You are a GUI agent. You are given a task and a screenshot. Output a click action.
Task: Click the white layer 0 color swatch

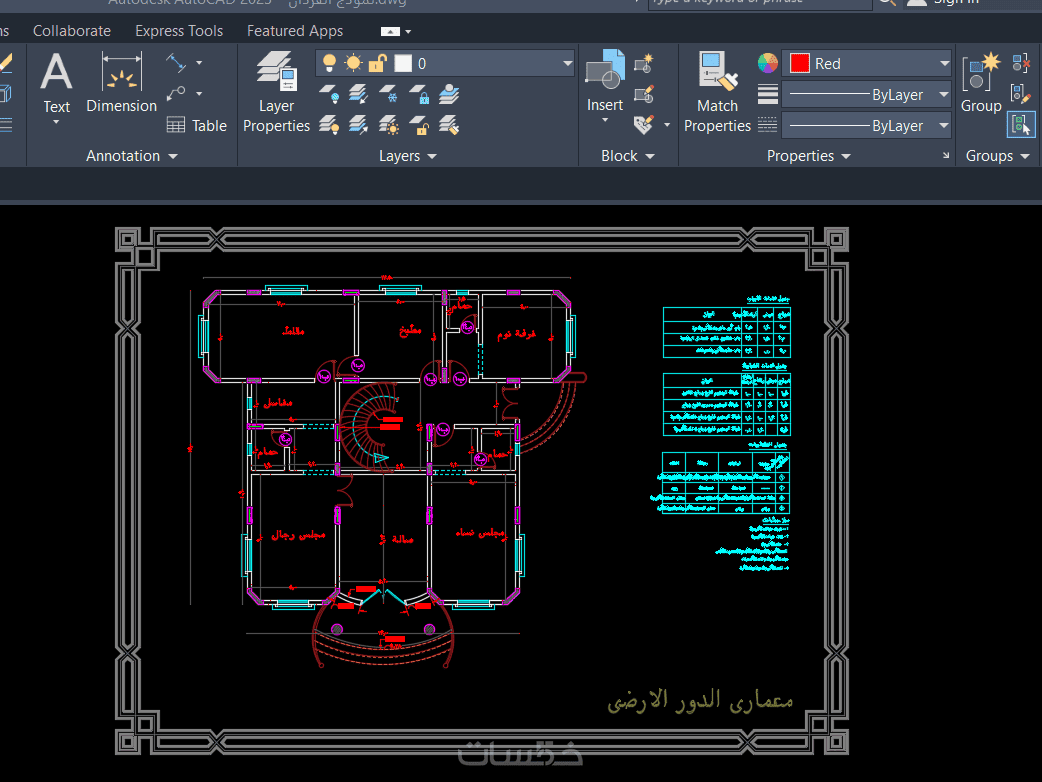click(x=403, y=63)
